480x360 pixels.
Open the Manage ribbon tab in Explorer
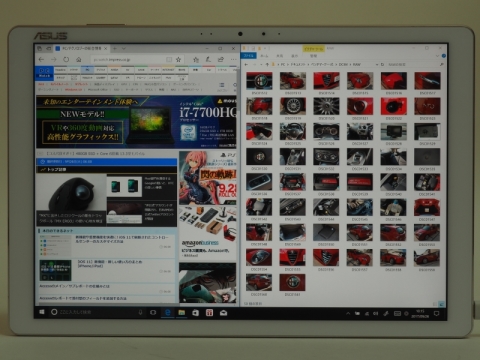pyautogui.click(x=313, y=56)
